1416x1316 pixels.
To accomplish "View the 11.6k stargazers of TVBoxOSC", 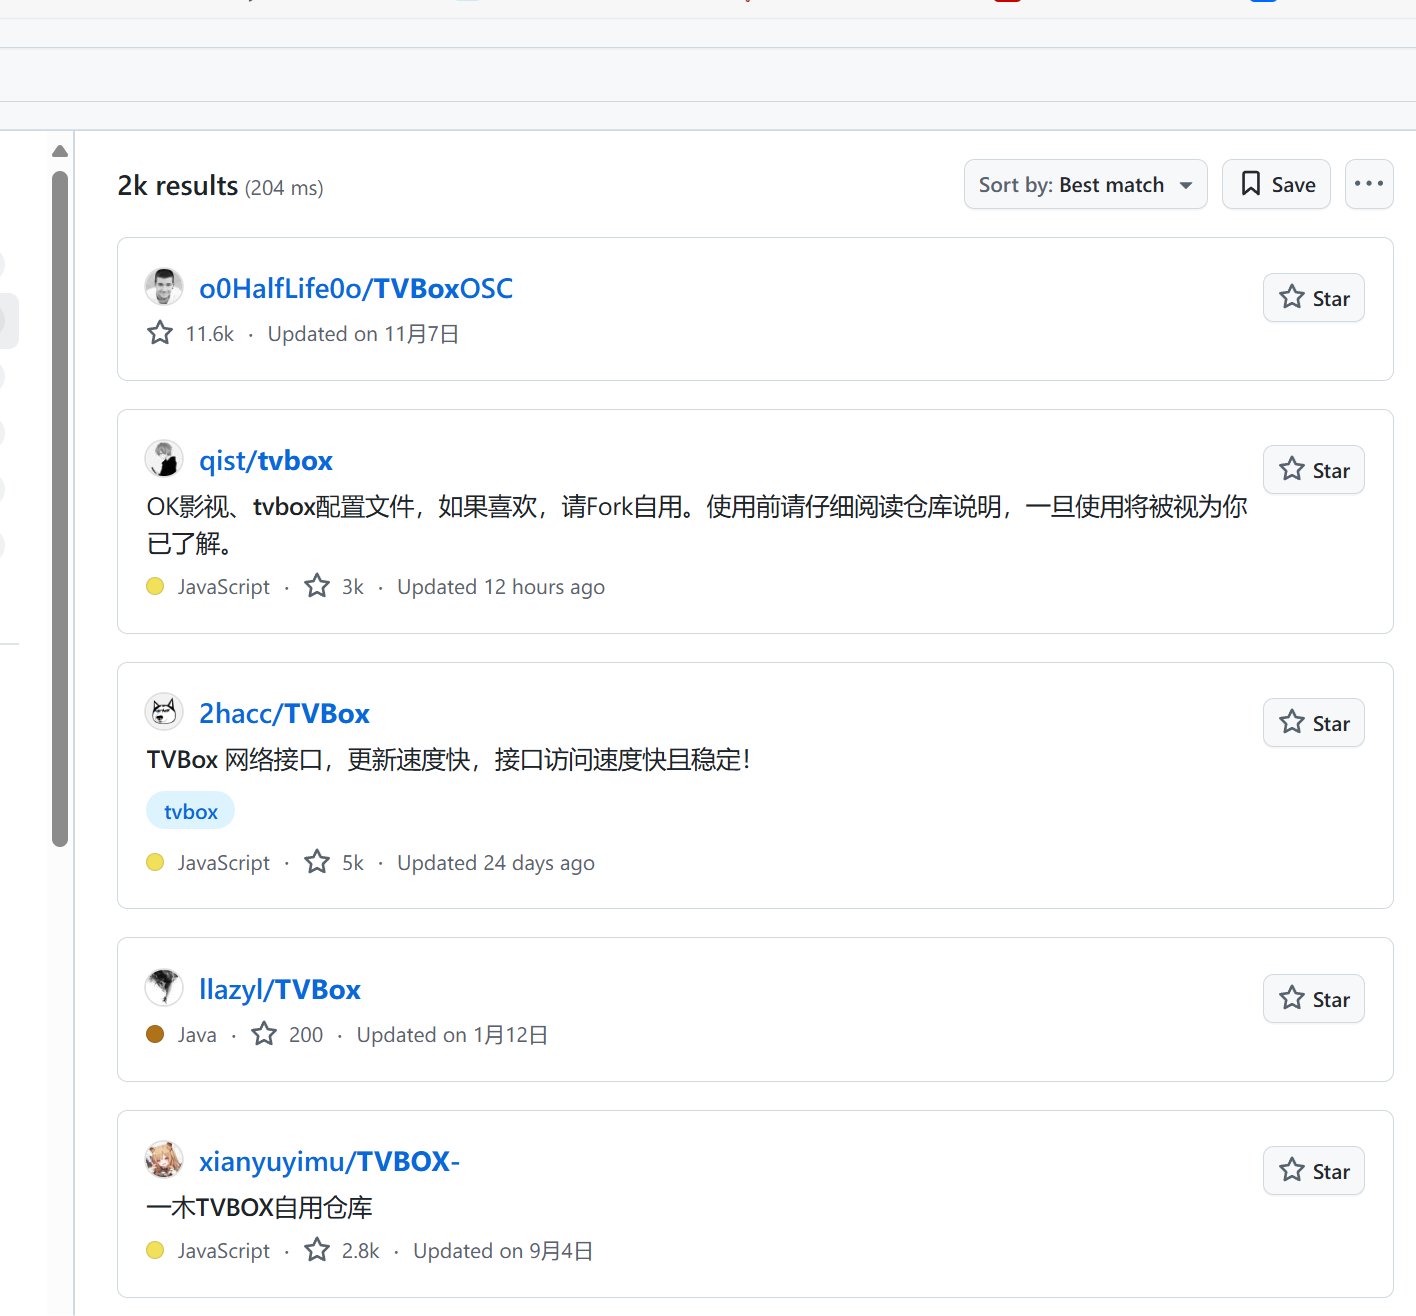I will (190, 333).
